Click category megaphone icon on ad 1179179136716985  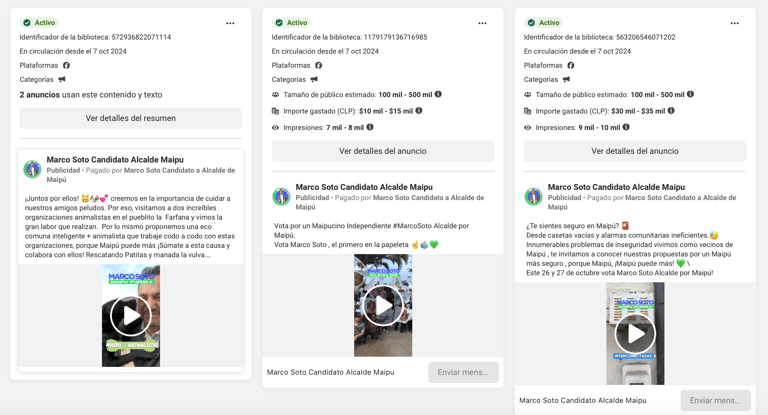tap(314, 79)
